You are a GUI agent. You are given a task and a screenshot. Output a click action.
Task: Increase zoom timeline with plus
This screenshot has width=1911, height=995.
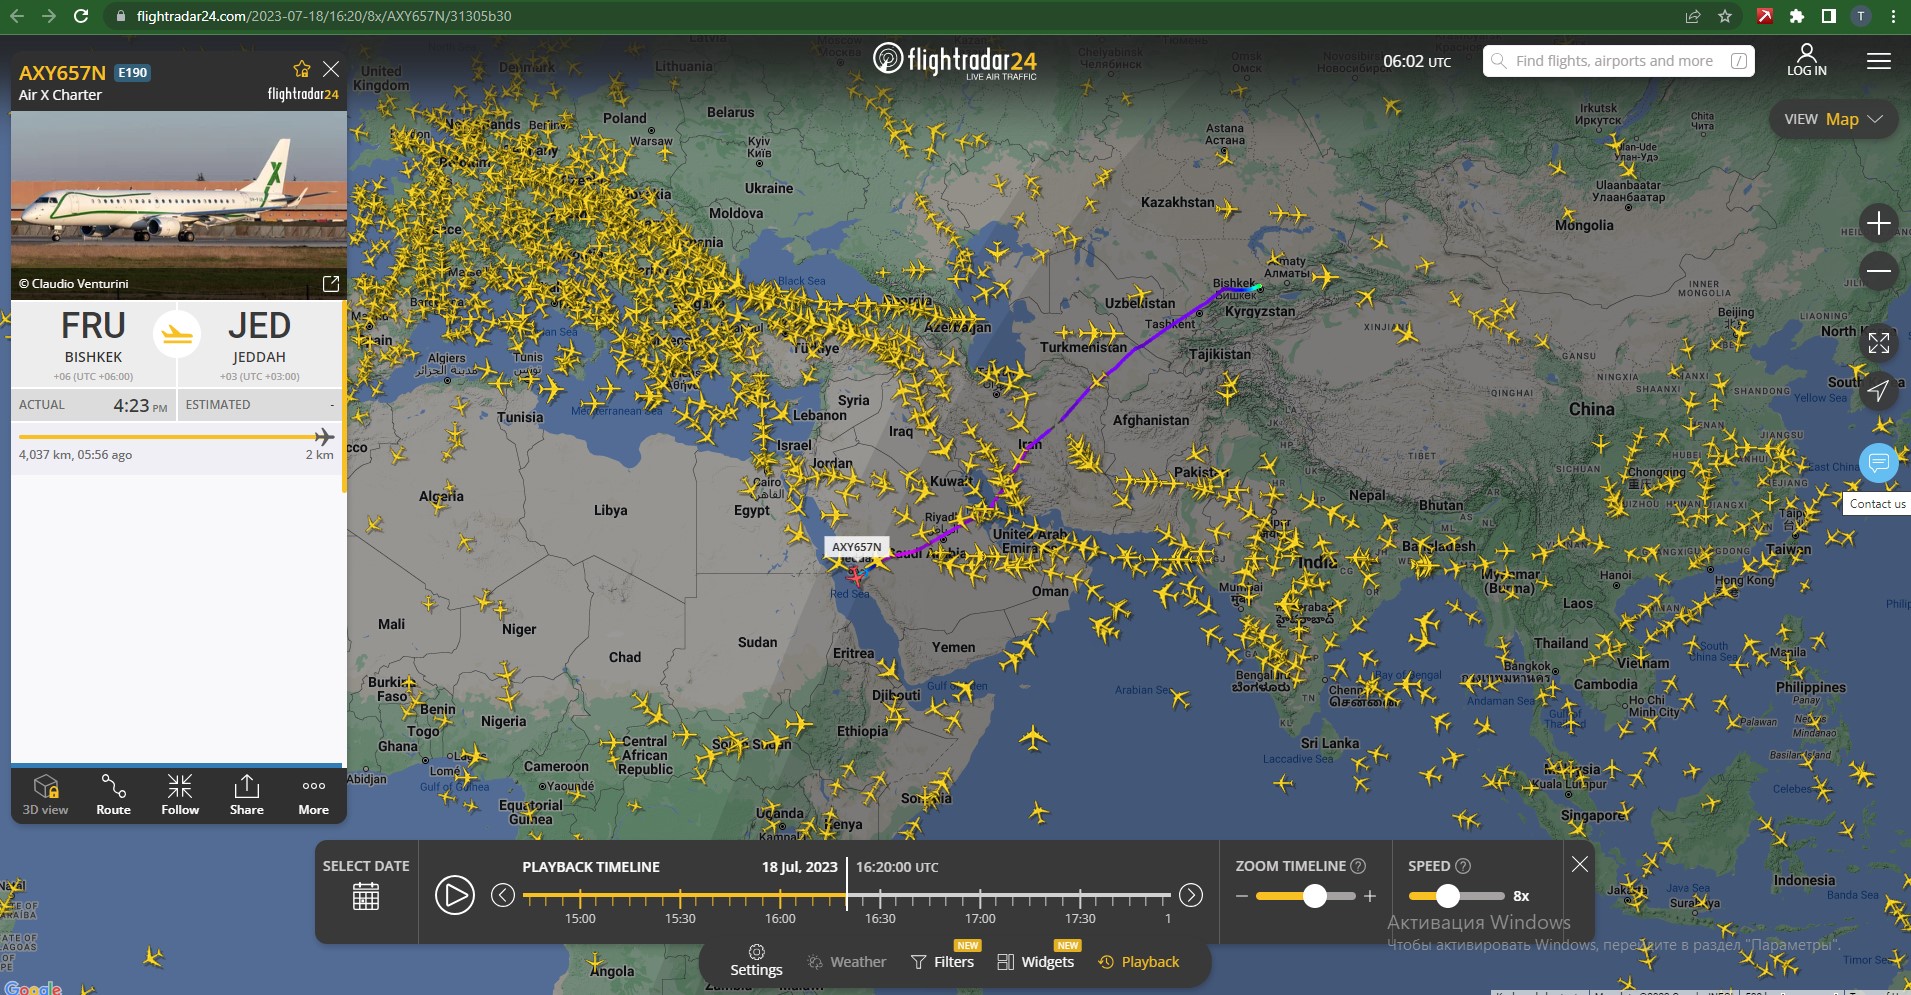tap(1370, 896)
